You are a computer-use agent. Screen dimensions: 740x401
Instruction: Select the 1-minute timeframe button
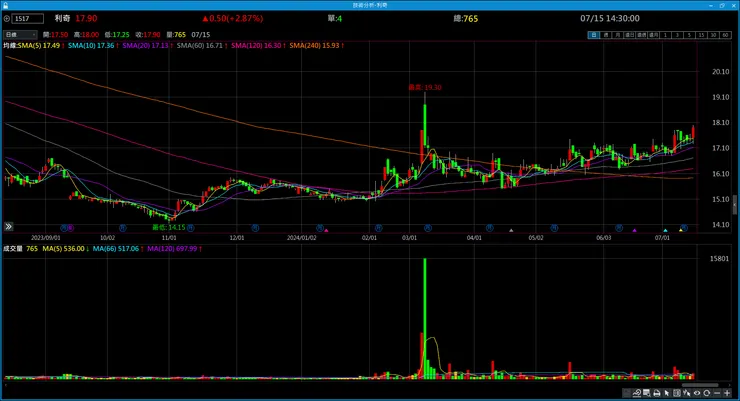click(665, 35)
